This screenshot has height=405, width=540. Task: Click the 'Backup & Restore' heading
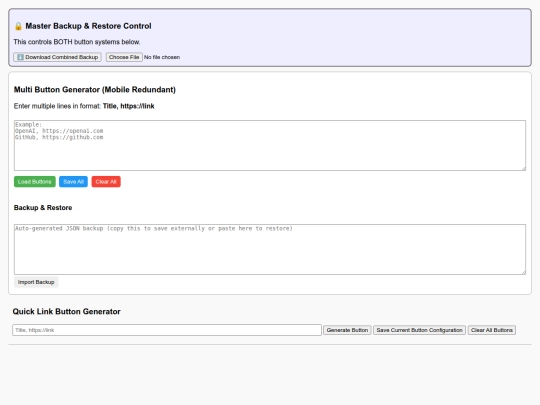[x=43, y=208]
